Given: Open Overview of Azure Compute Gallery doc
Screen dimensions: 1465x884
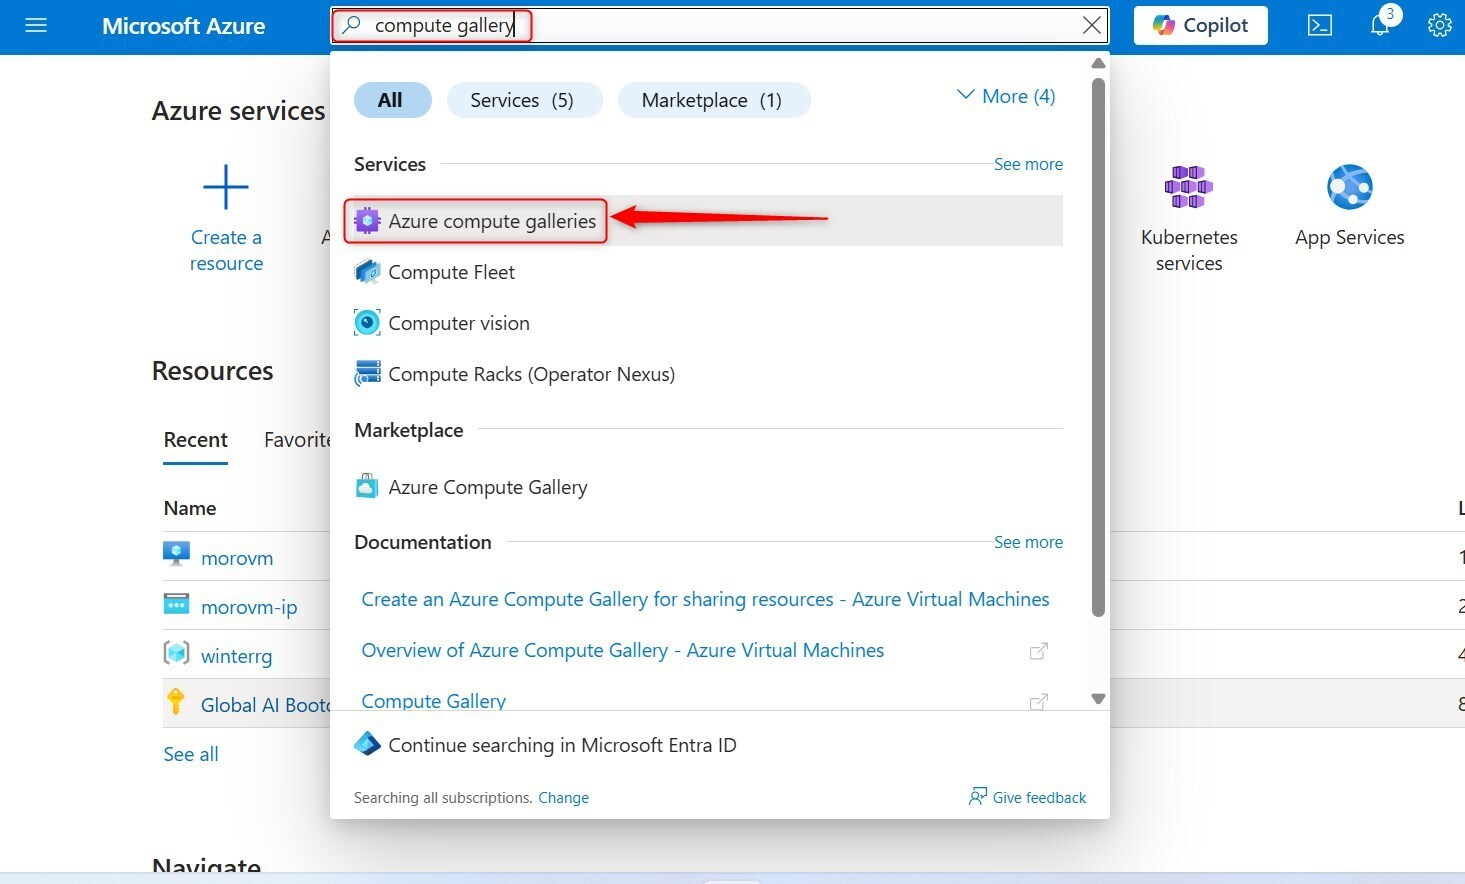Looking at the screenshot, I should tap(622, 650).
